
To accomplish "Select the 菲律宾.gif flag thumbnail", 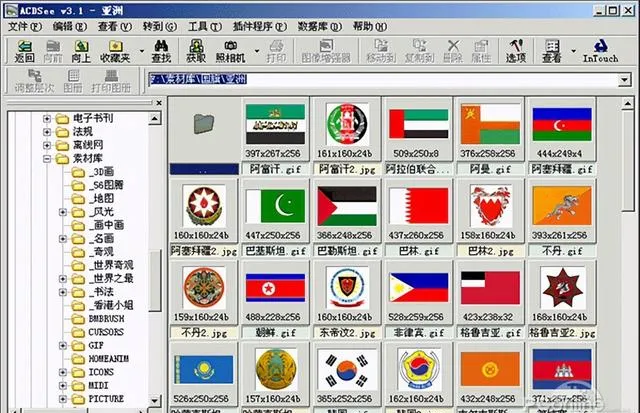I will (x=419, y=288).
